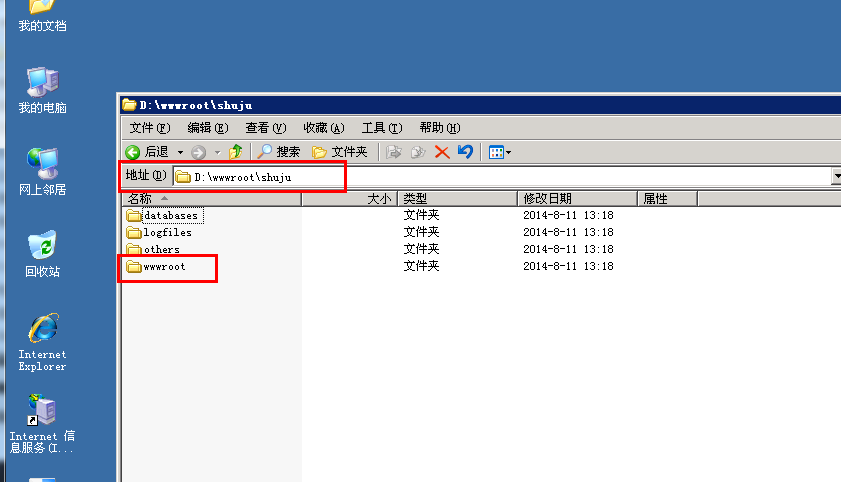Viewport: 841px width, 482px height.
Task: Open the Back button history dropdown
Action: [x=180, y=152]
